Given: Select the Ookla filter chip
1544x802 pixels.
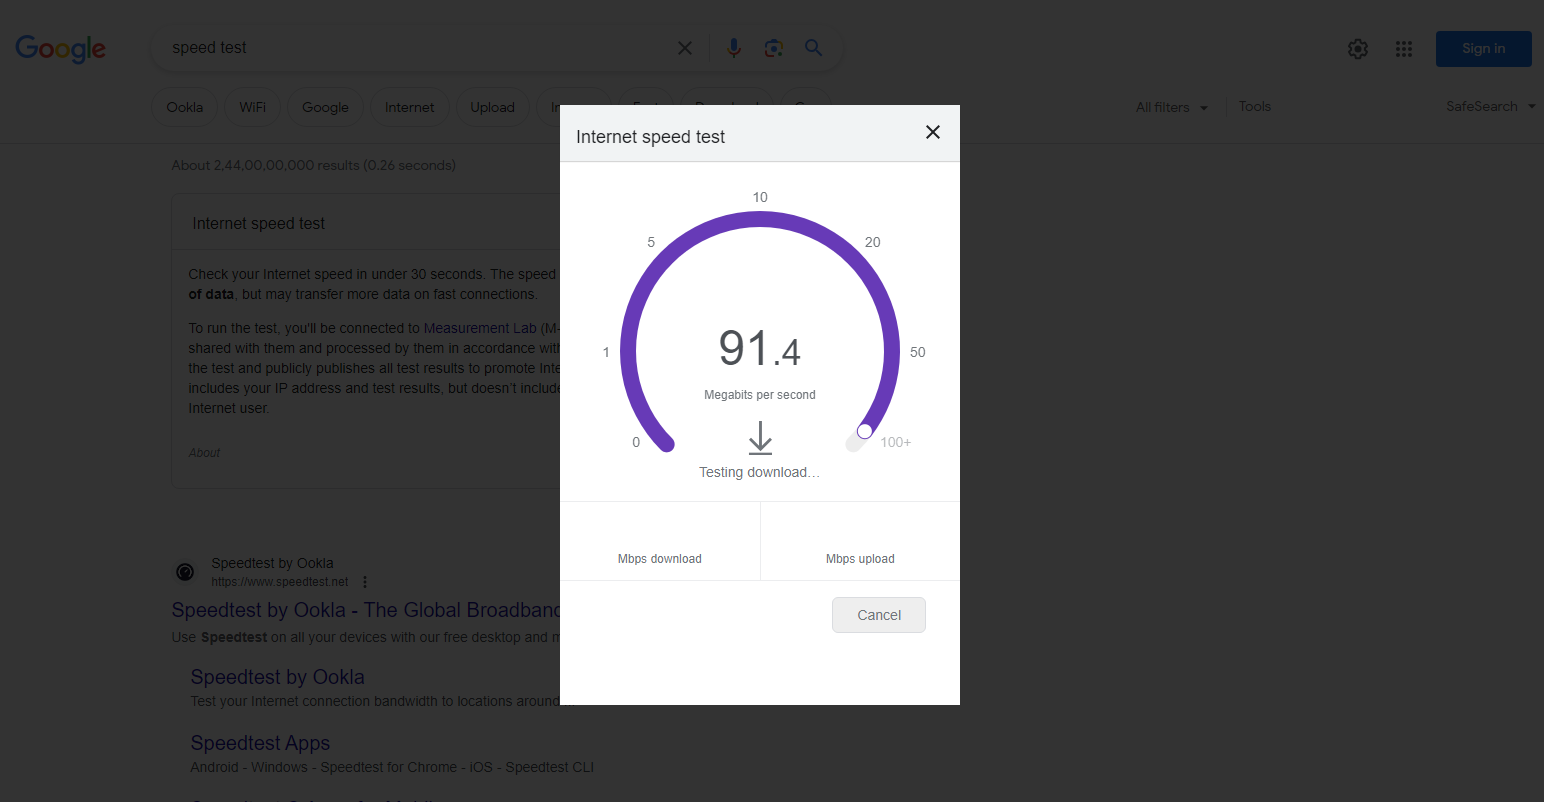Looking at the screenshot, I should pos(185,107).
